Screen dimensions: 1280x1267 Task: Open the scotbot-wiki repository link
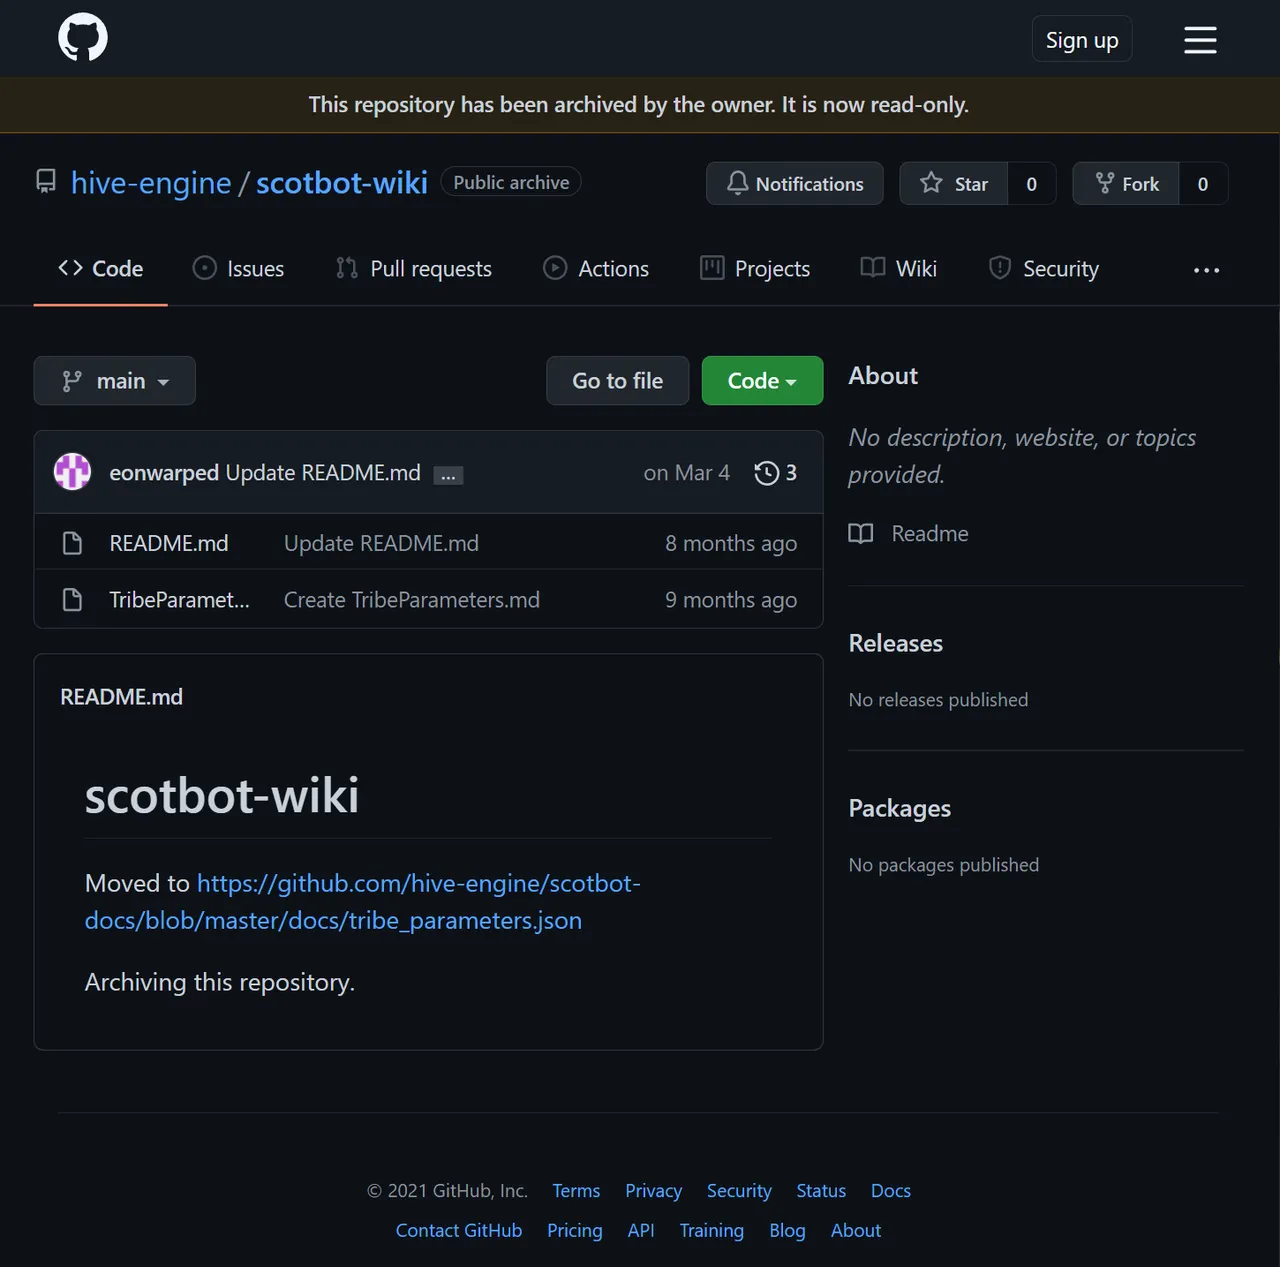pos(342,183)
